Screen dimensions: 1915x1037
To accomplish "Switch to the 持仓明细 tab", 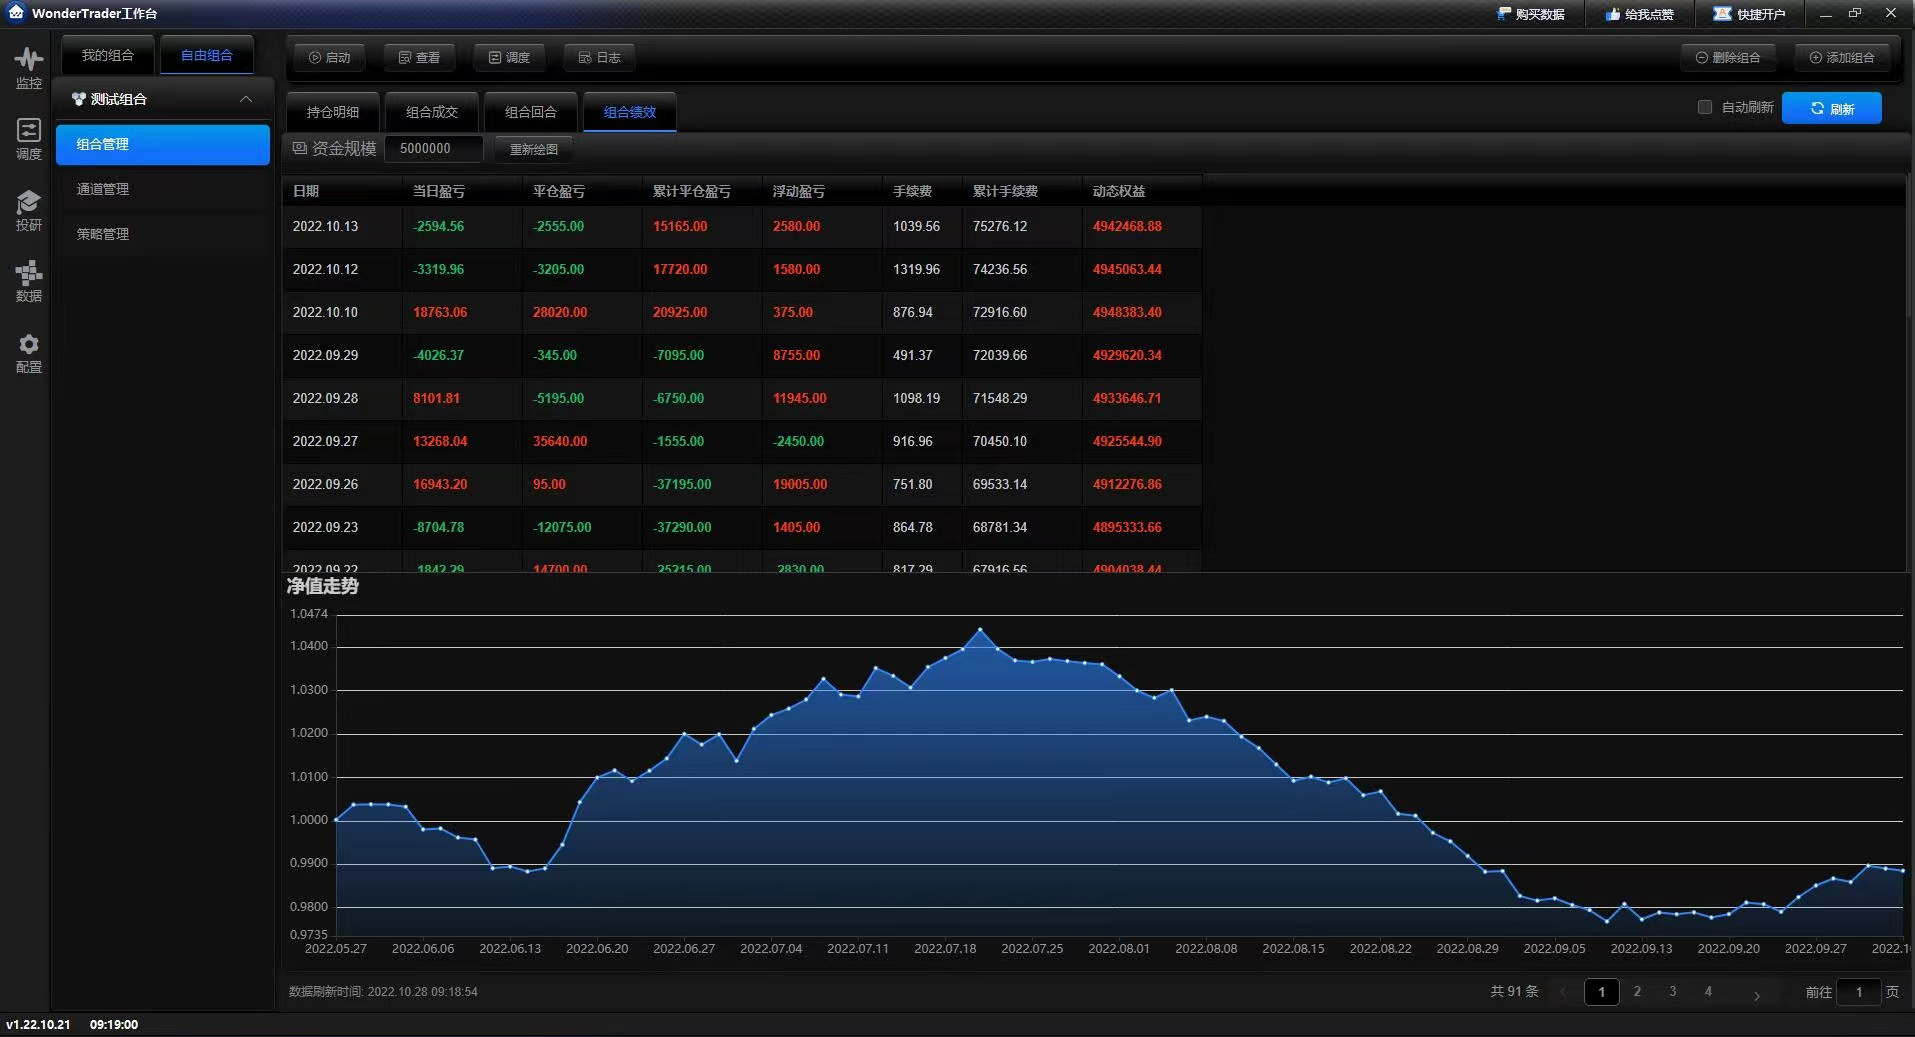I will coord(332,111).
